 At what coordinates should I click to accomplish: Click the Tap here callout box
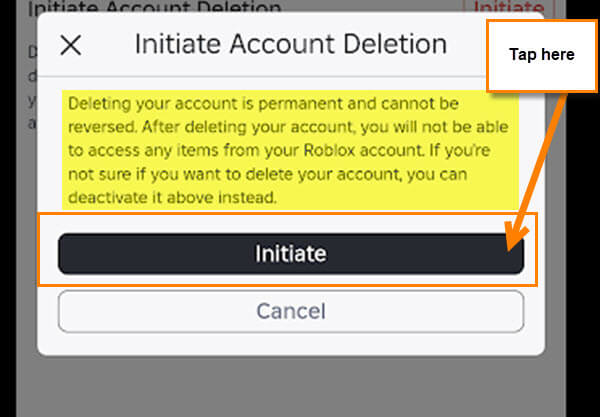pos(541,55)
